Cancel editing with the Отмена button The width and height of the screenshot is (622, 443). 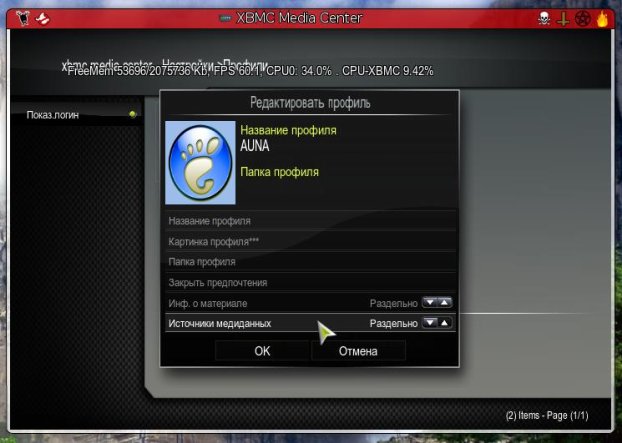coord(358,351)
